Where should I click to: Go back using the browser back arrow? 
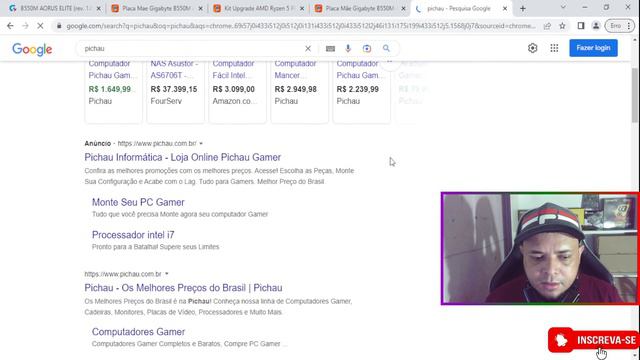(10, 26)
